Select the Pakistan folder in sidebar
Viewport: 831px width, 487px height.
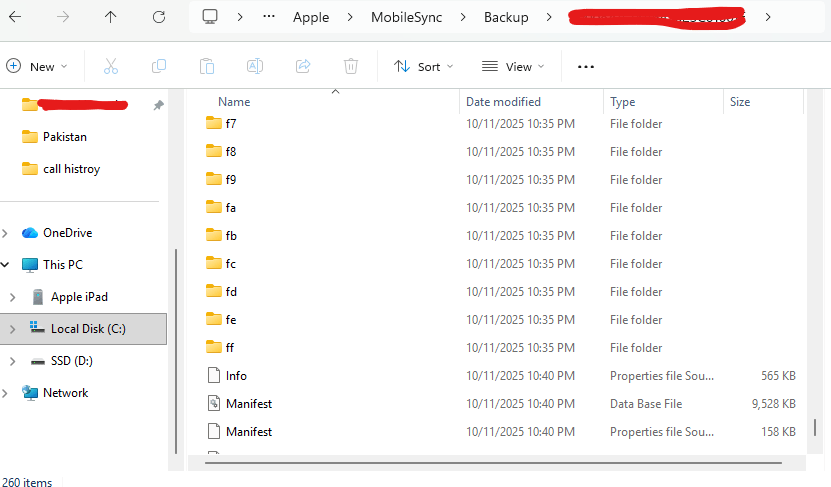[65, 137]
